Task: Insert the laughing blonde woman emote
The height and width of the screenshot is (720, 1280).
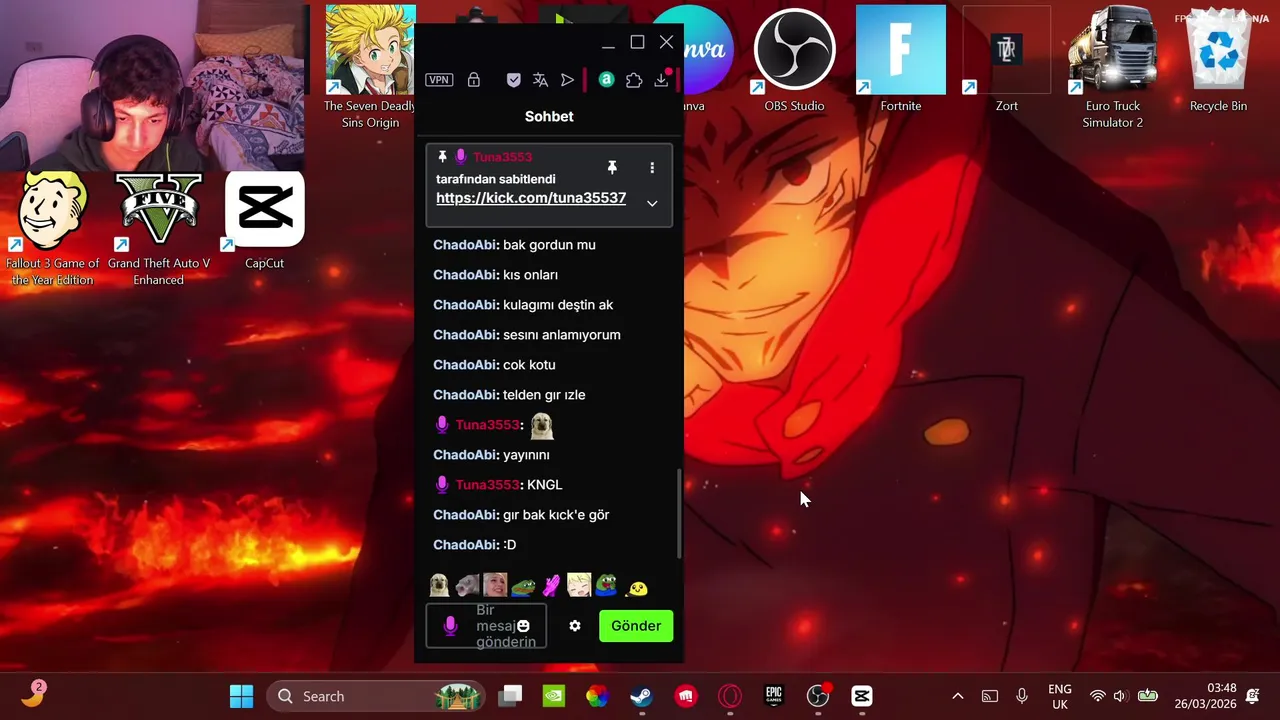Action: tap(495, 585)
